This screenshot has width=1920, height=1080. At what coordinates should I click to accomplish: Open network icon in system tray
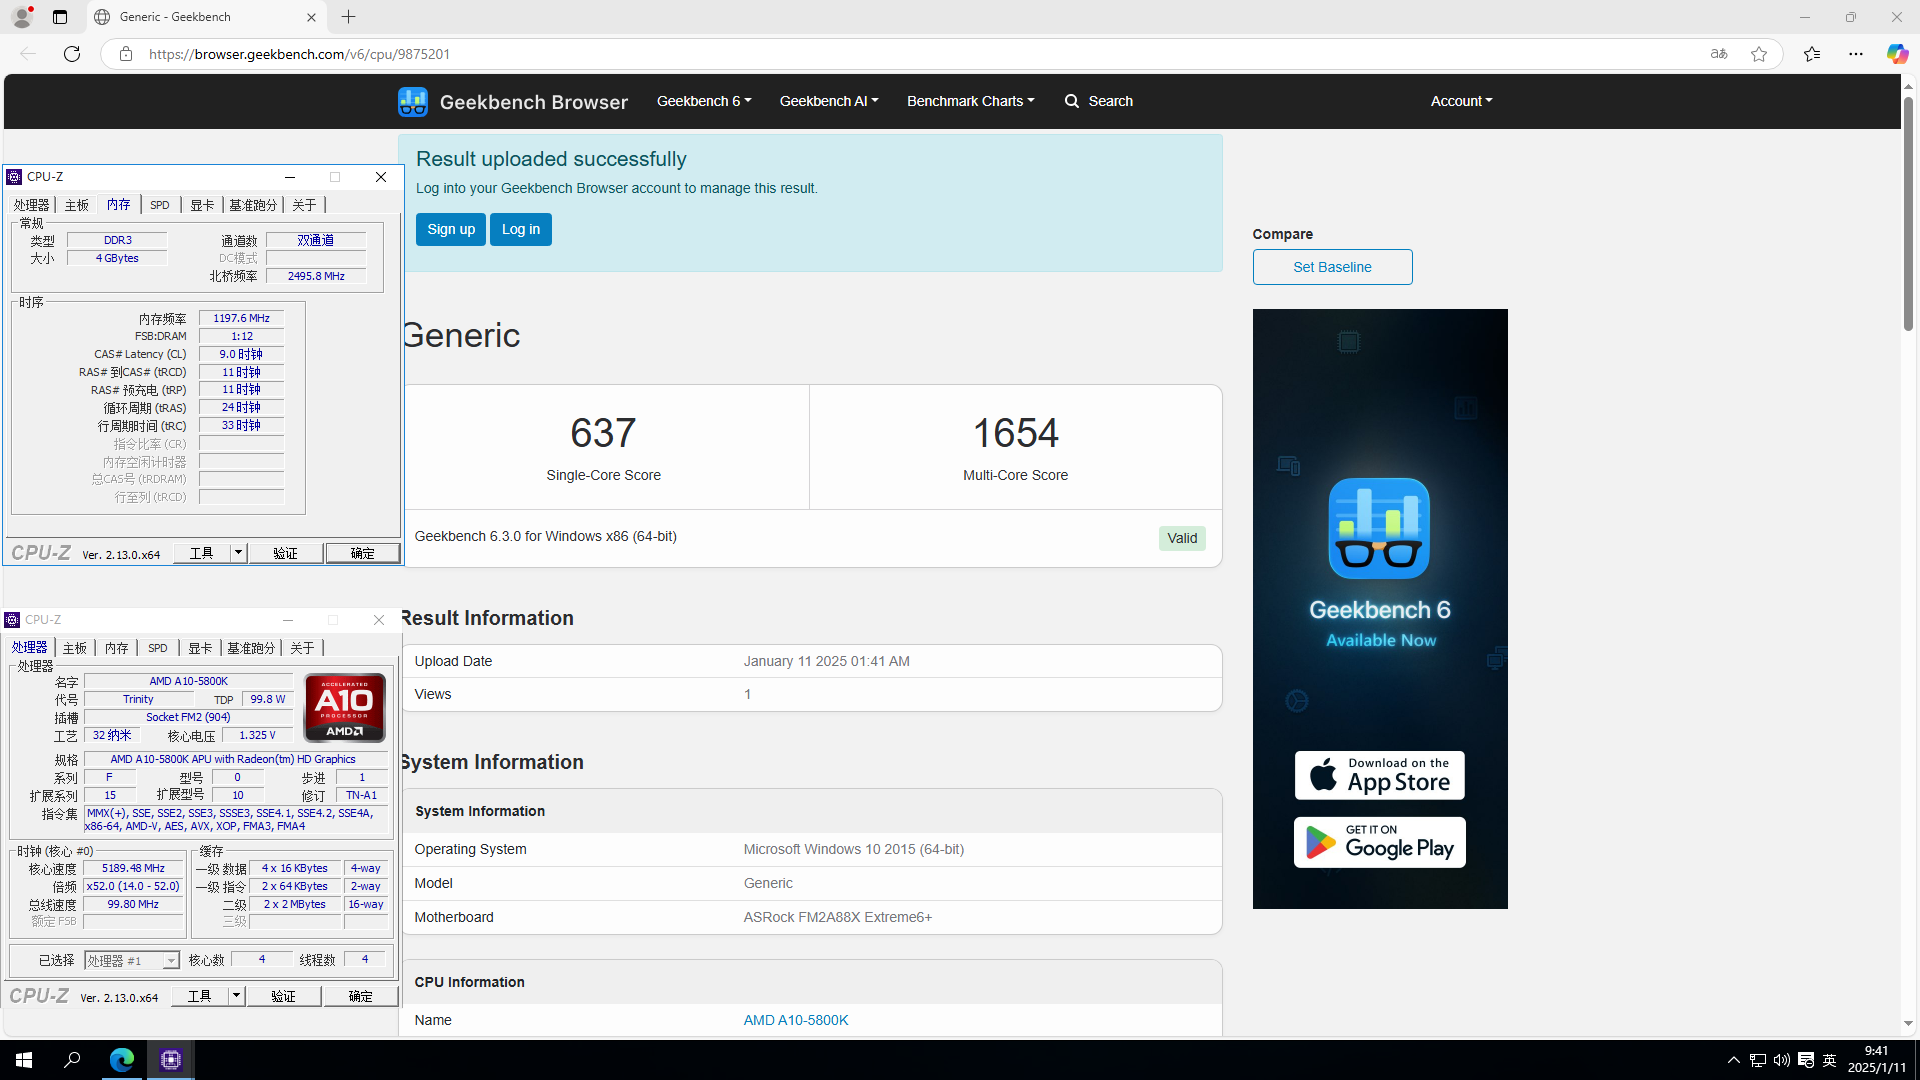(1758, 1060)
